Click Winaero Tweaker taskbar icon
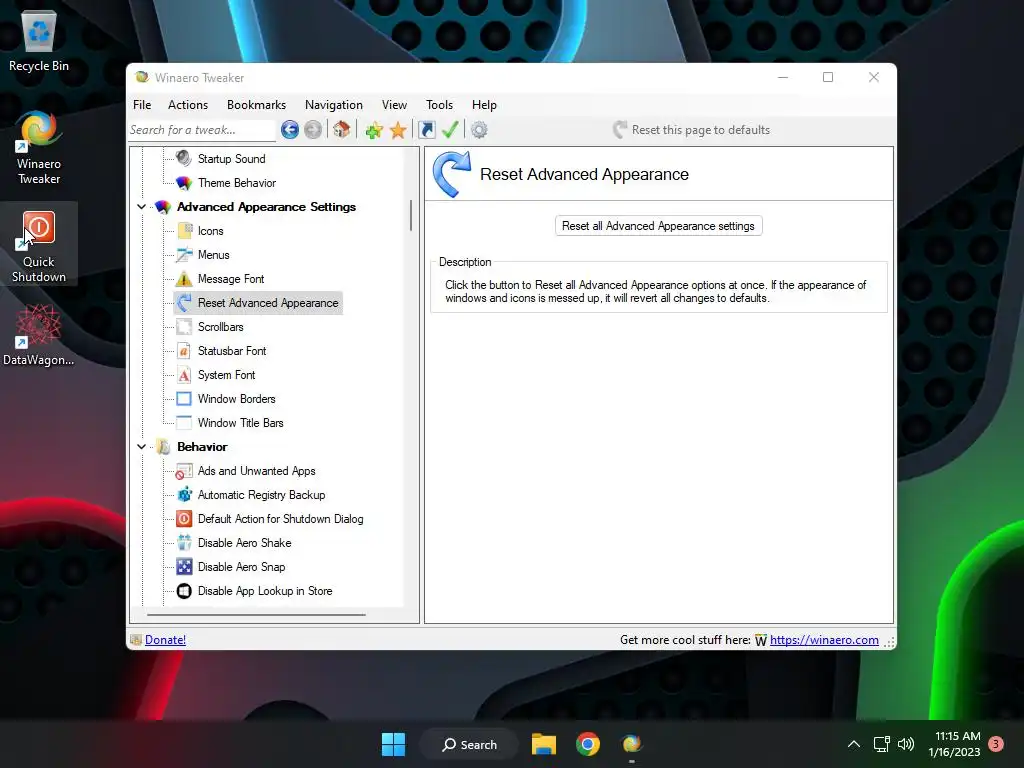 point(632,744)
